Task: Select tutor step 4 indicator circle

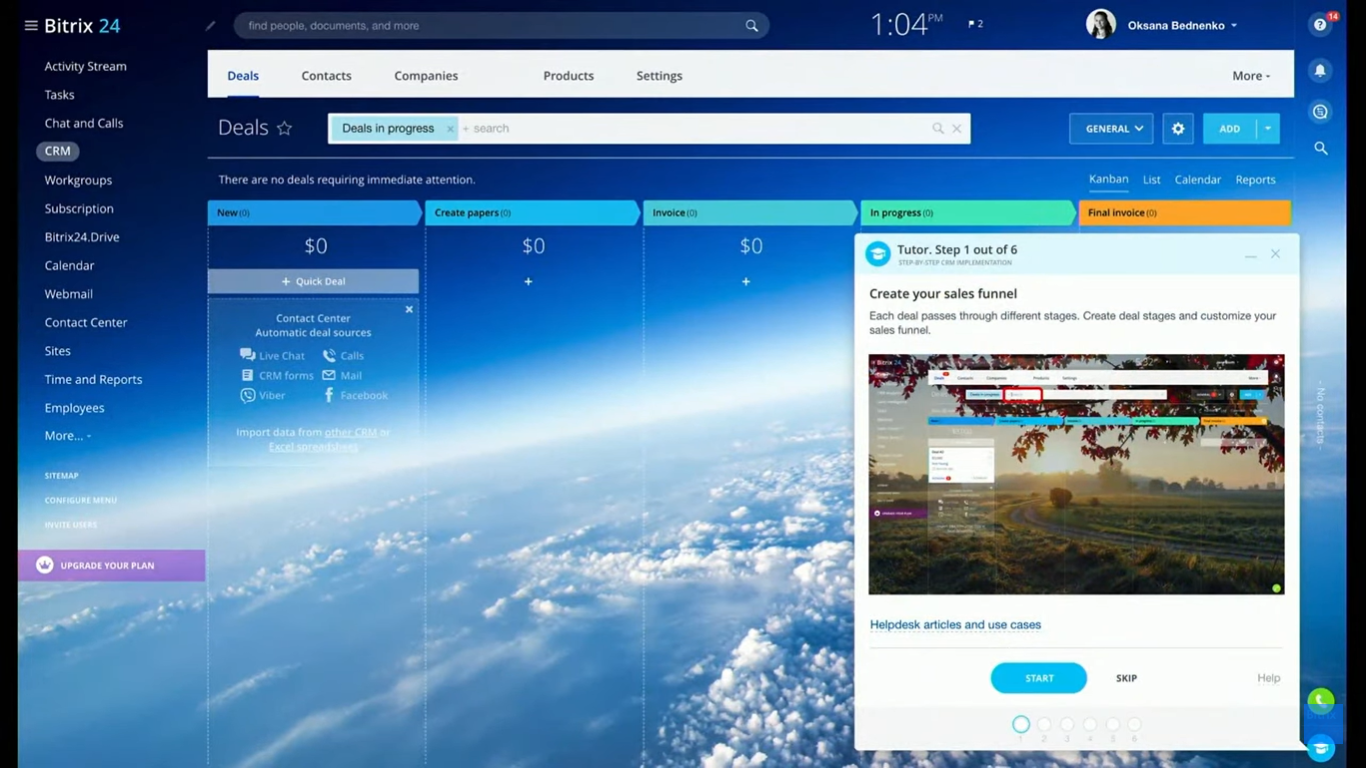Action: click(1090, 724)
